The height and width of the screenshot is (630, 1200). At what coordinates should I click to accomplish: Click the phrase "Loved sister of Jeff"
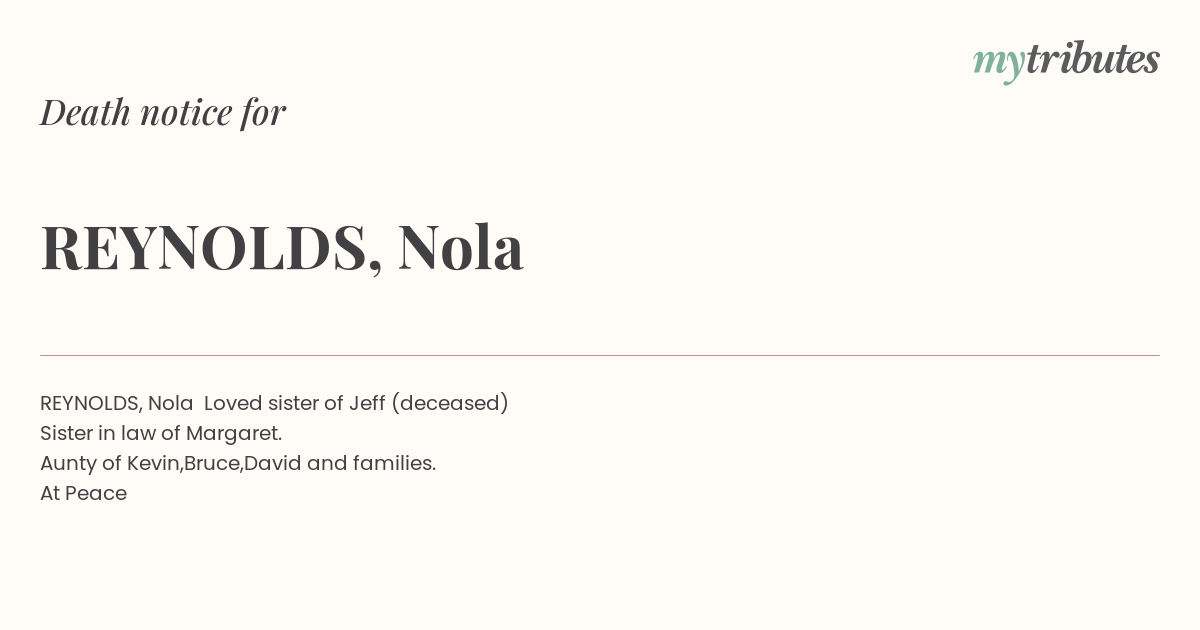[x=294, y=403]
